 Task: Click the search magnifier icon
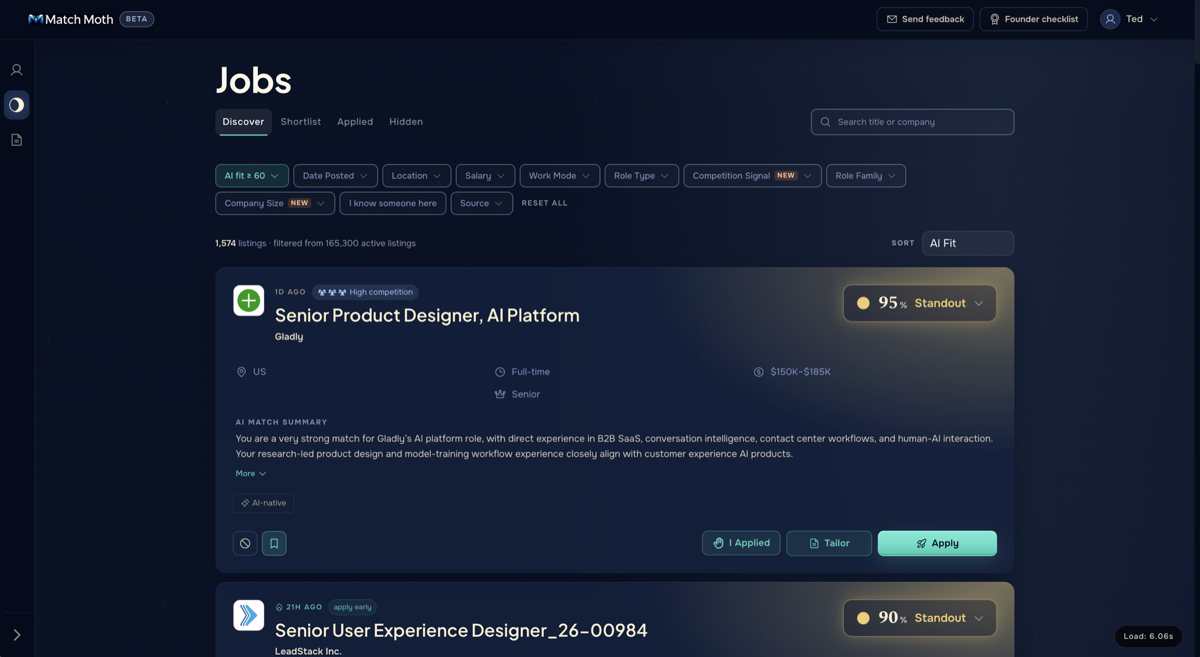[825, 122]
